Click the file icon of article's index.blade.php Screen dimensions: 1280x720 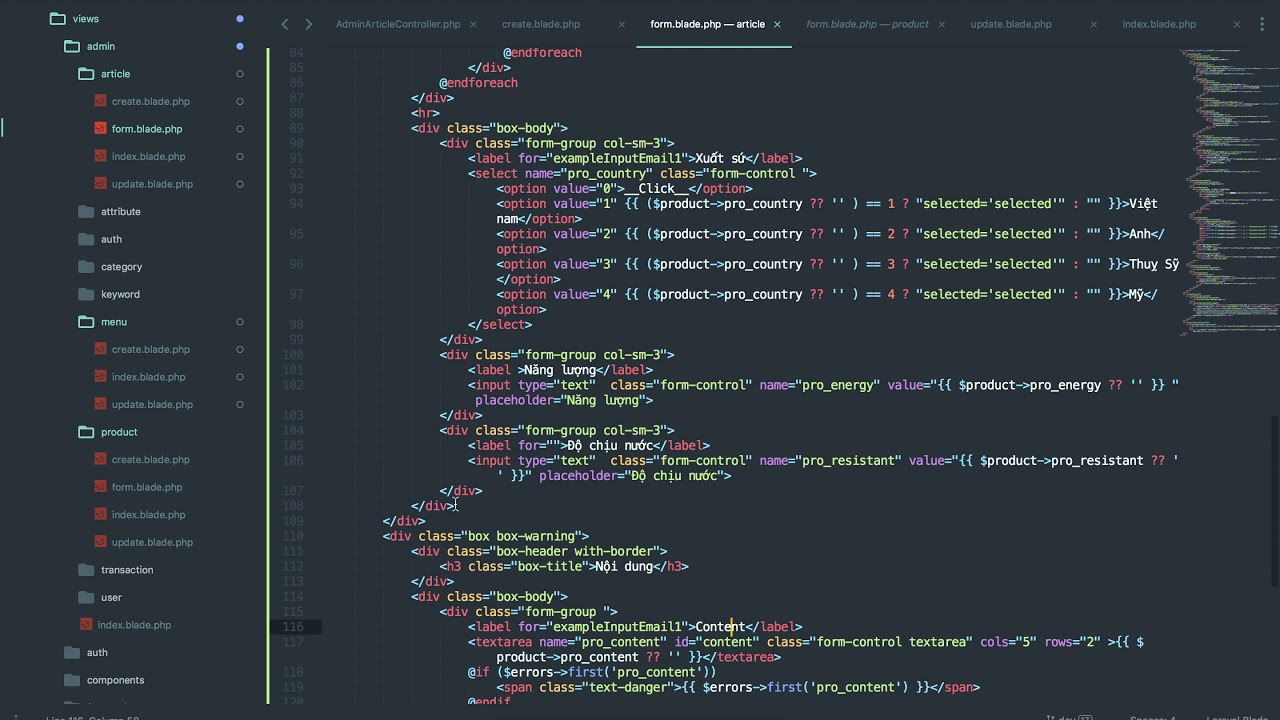(x=100, y=156)
